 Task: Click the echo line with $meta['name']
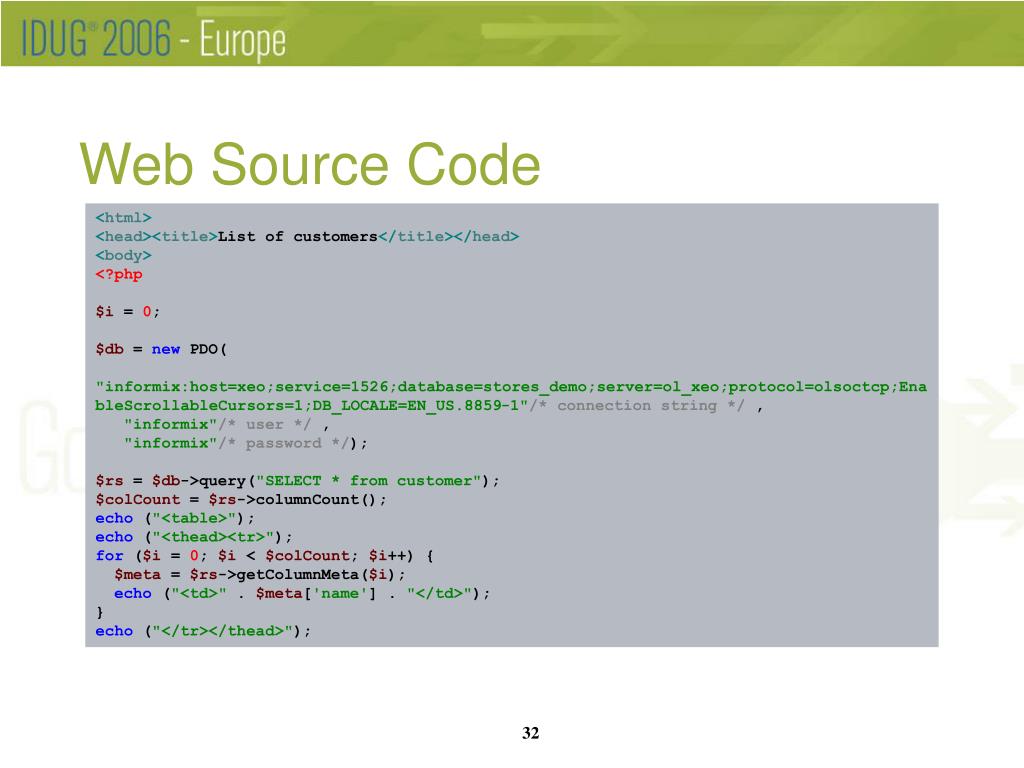pyautogui.click(x=302, y=594)
